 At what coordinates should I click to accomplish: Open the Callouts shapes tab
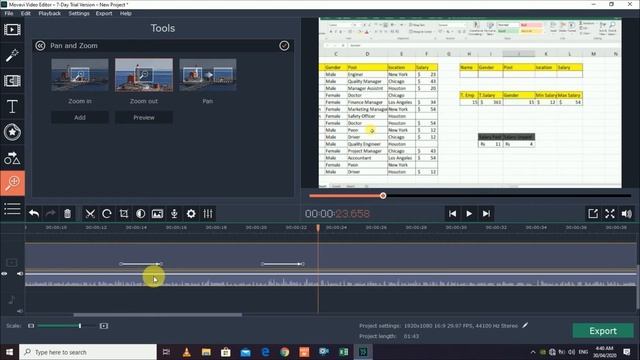(x=12, y=158)
